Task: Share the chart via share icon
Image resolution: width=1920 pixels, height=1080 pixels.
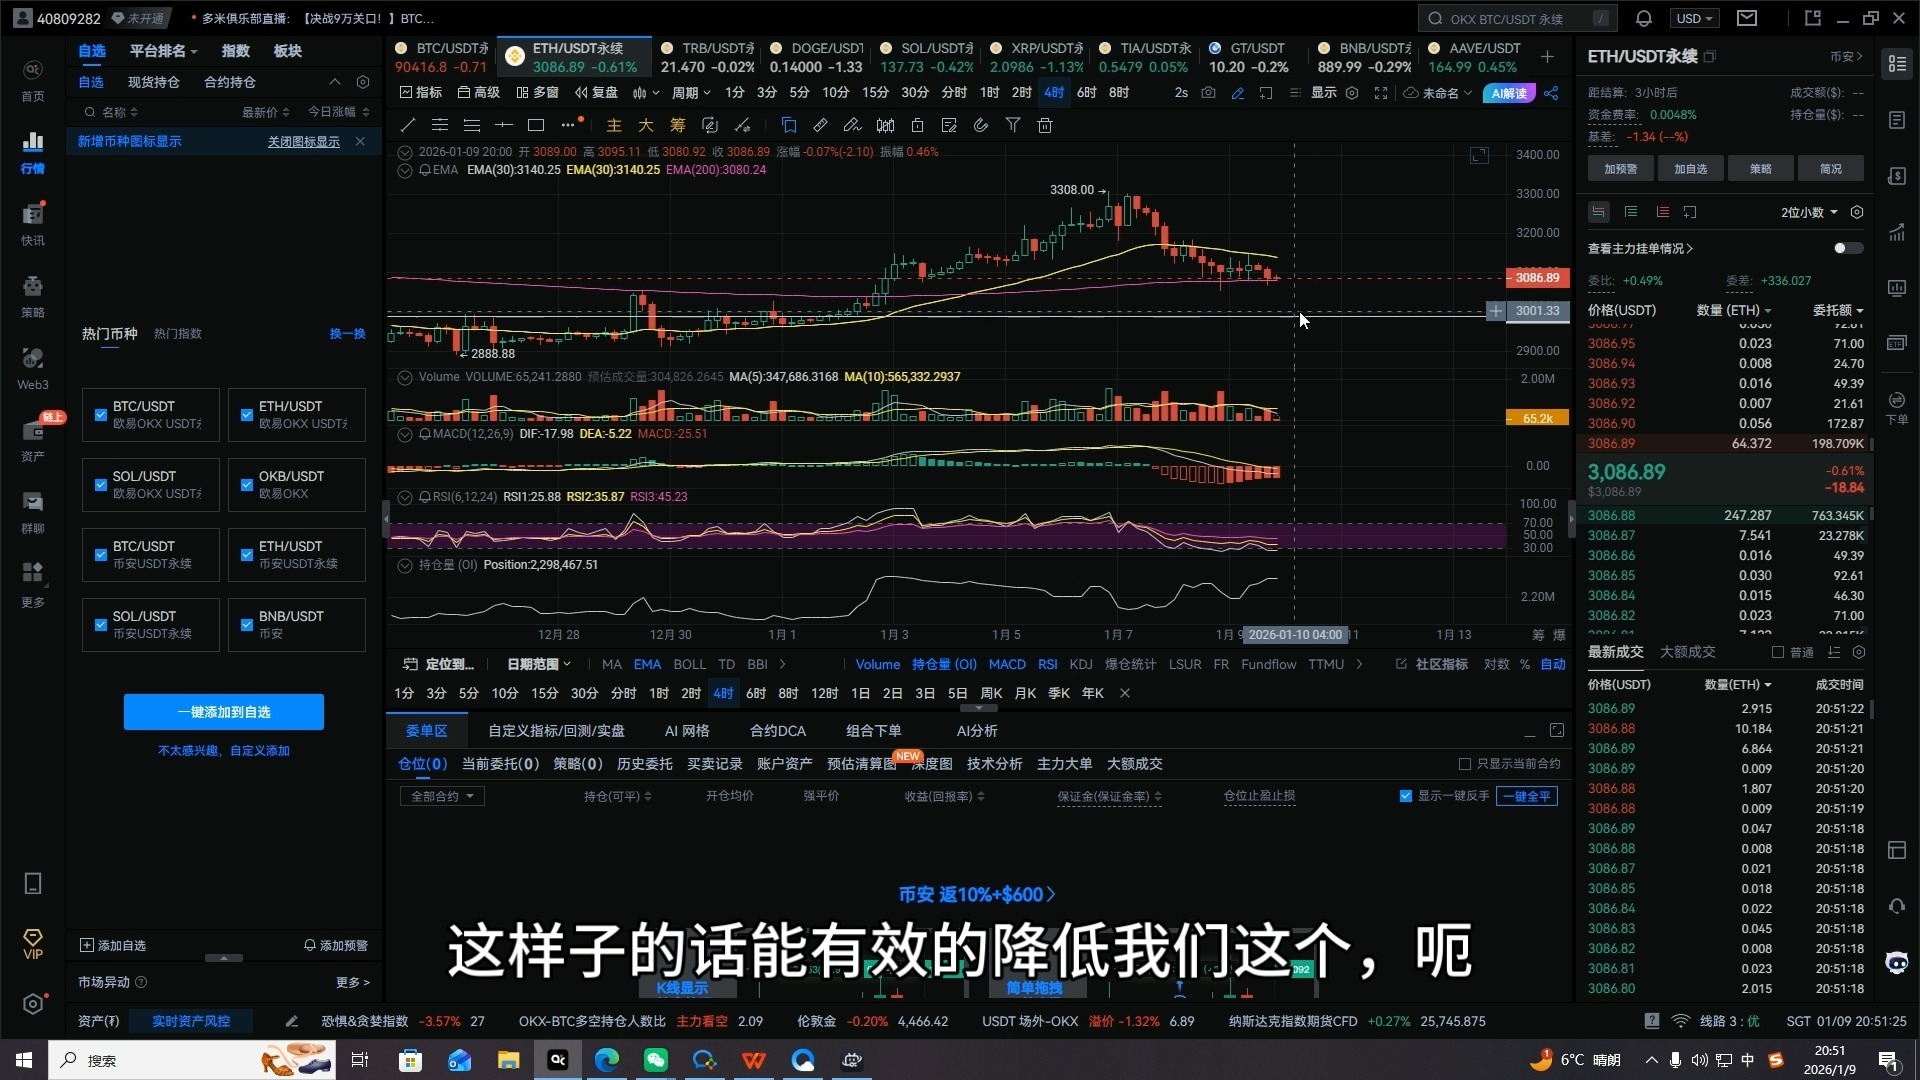Action: [x=1551, y=93]
